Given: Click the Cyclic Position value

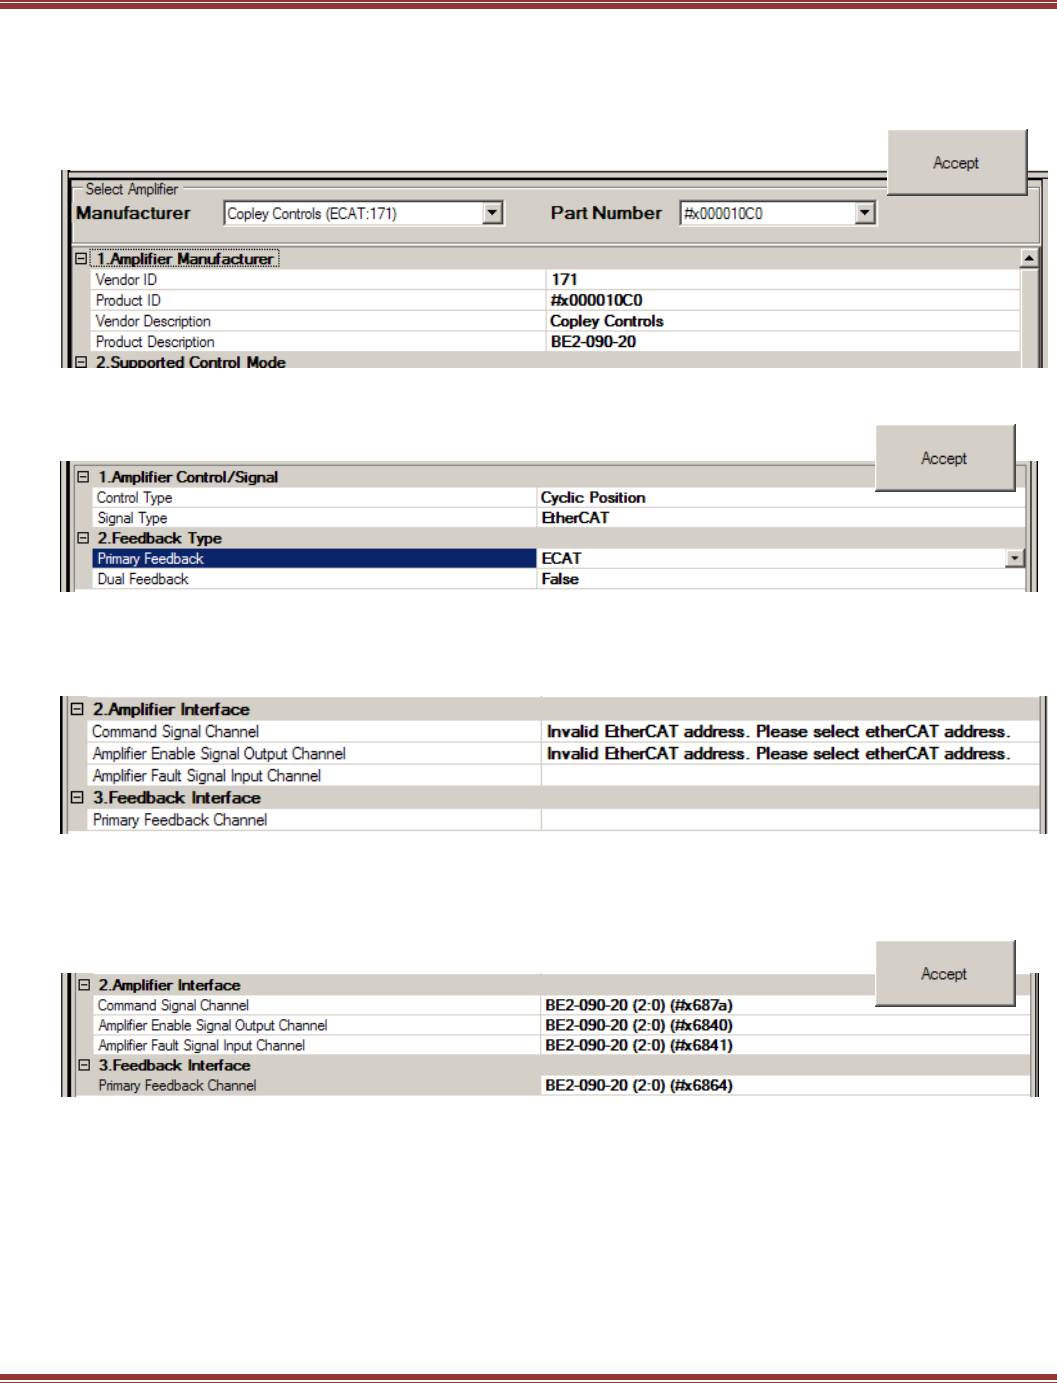Looking at the screenshot, I should pyautogui.click(x=593, y=498).
